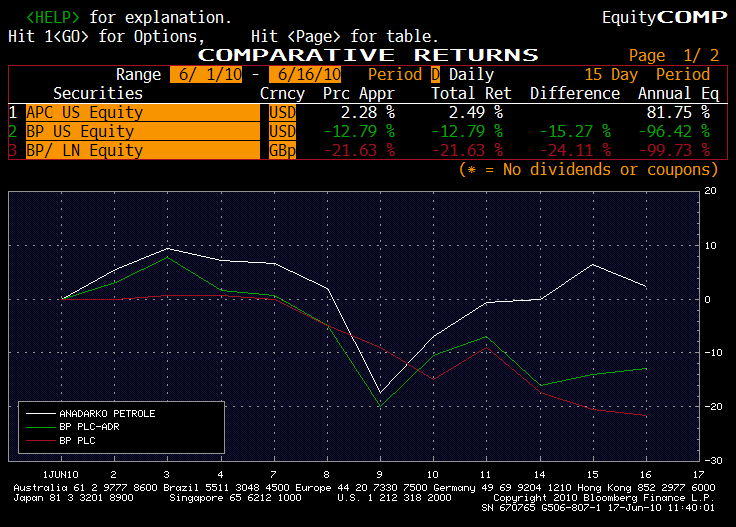
Task: Click the range end date field 6/16/10
Action: pos(306,75)
